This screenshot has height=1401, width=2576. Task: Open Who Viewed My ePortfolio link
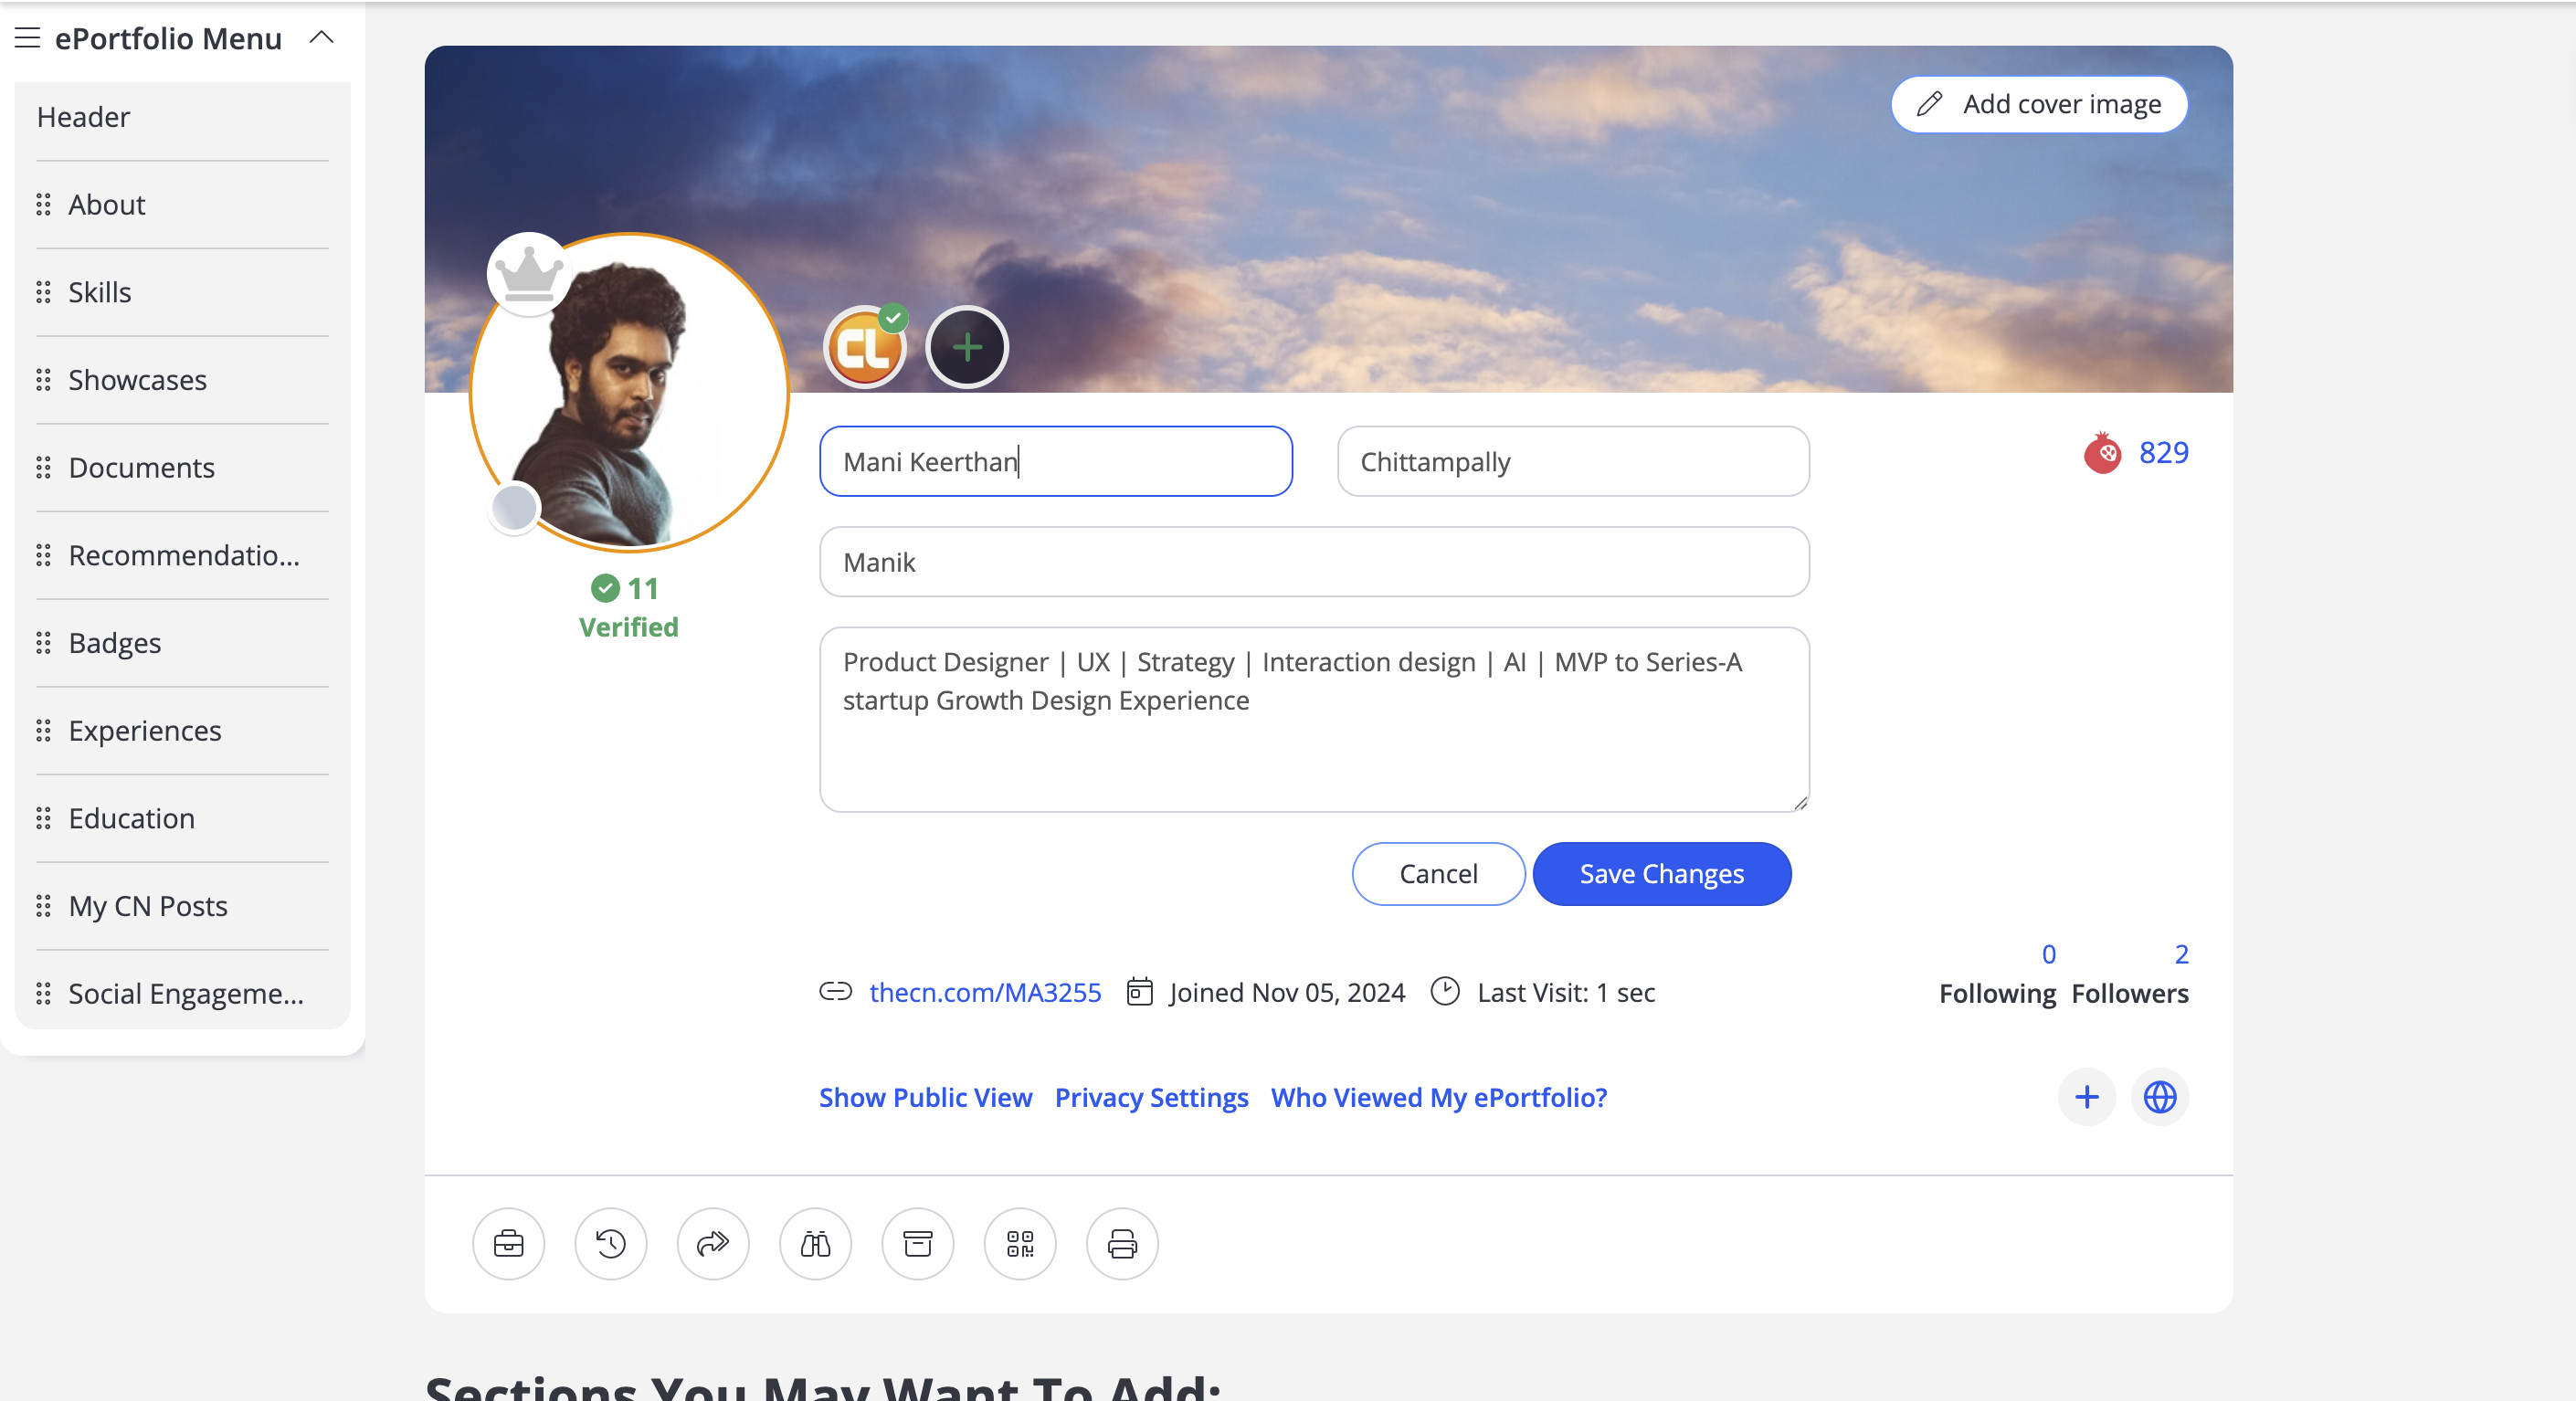pos(1439,1098)
